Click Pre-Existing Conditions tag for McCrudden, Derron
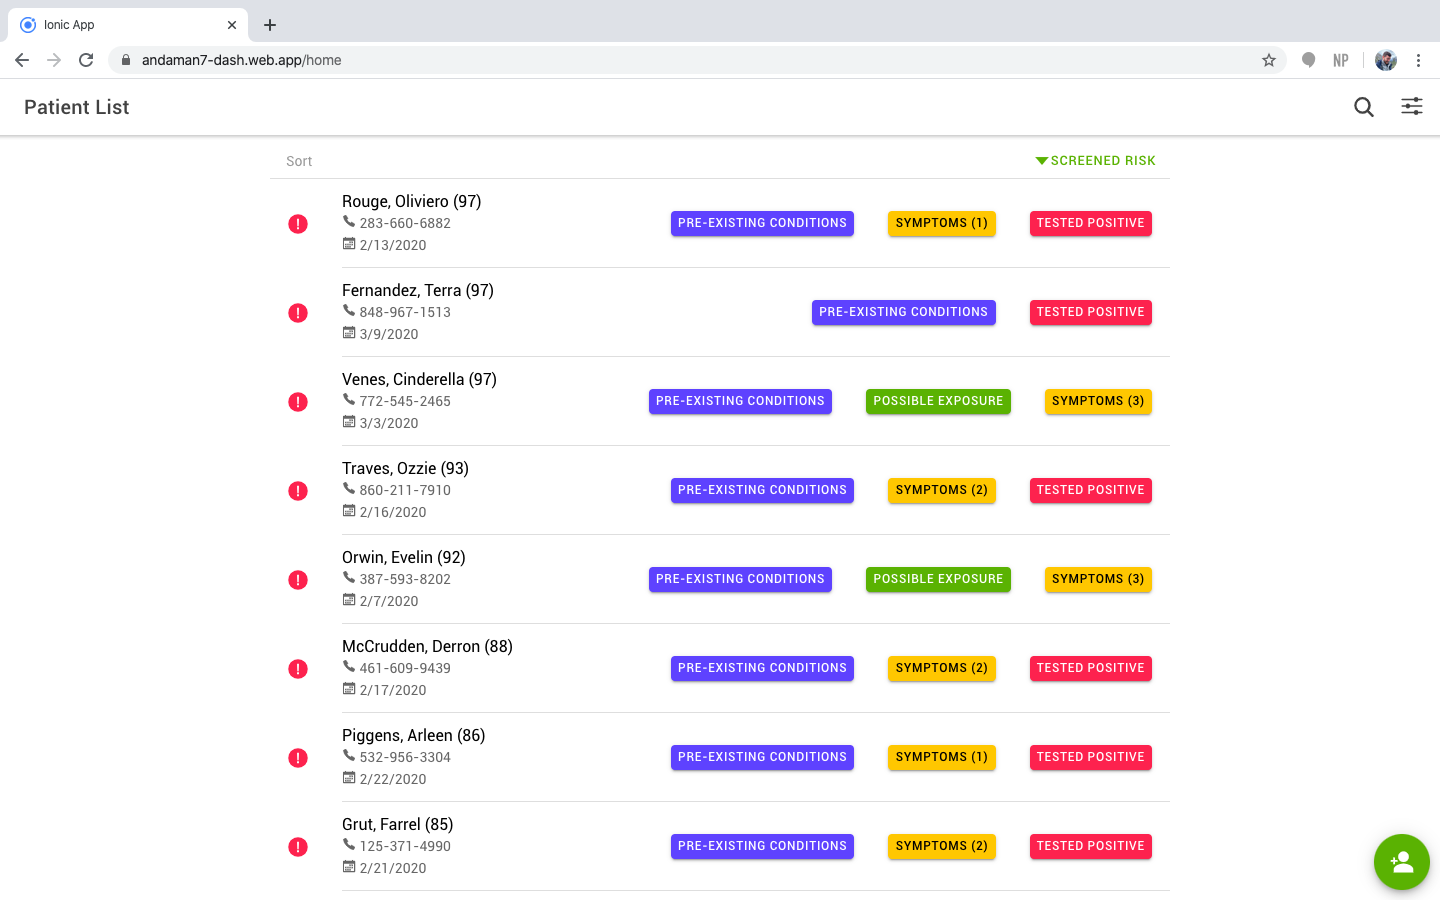 (762, 668)
